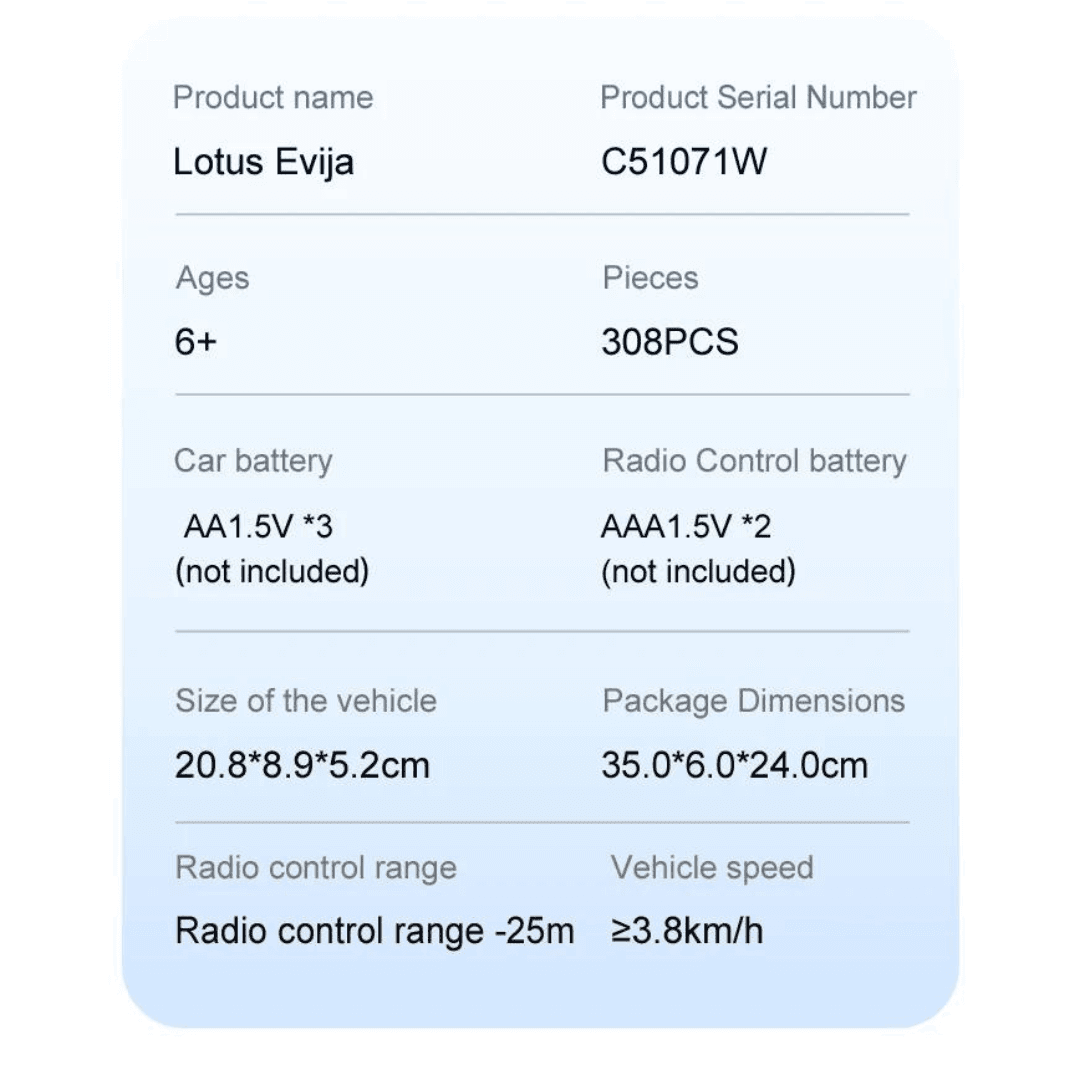Select the '35.0*6.0*24.0cm' package dimensions value
Screen dimensions: 1080x1080
click(734, 766)
